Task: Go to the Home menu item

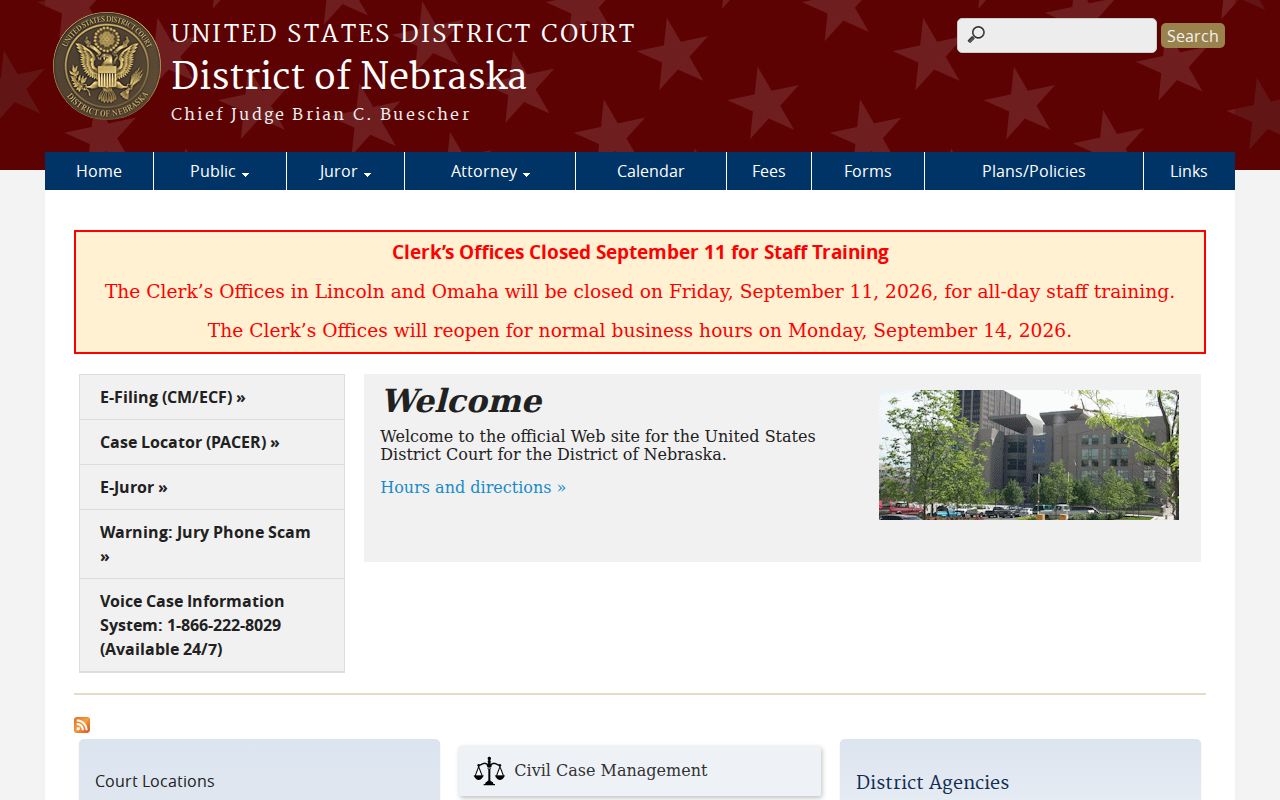Action: (99, 171)
